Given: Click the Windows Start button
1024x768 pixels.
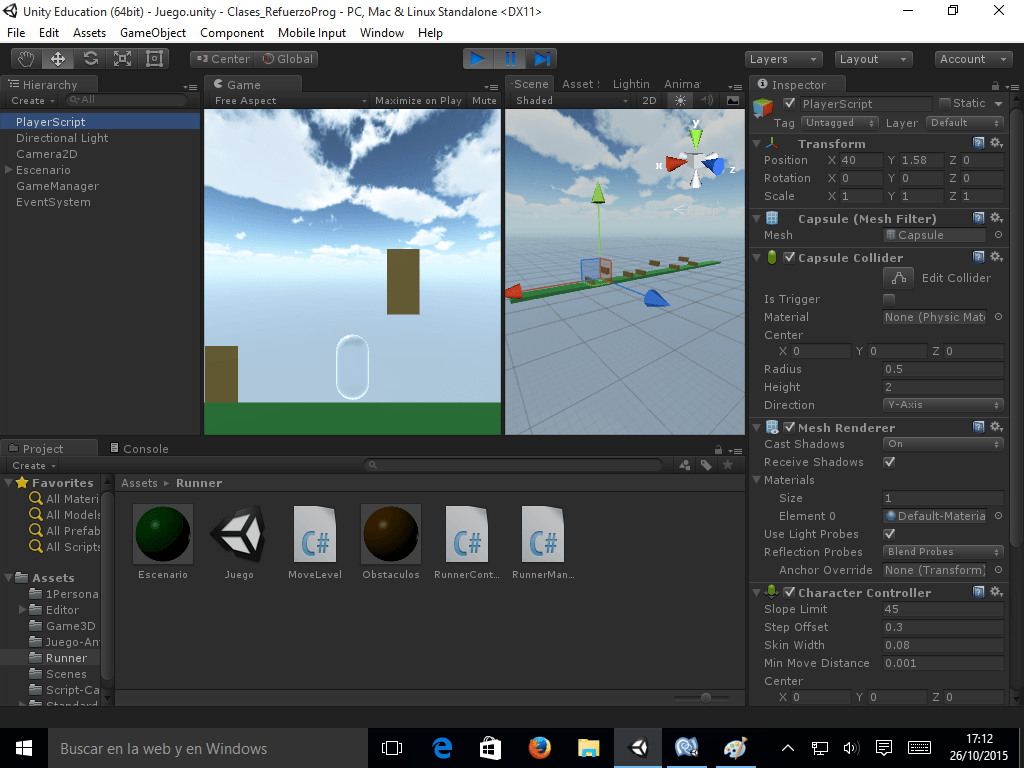Looking at the screenshot, I should point(24,748).
